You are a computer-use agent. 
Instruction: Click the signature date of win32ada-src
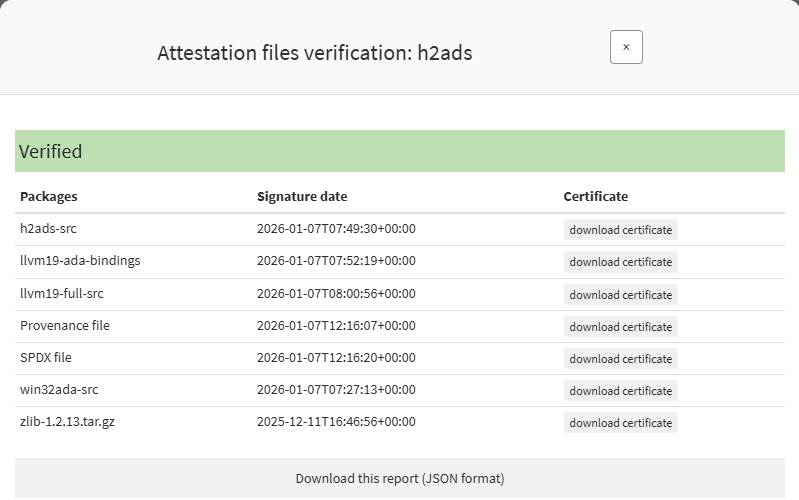click(336, 390)
